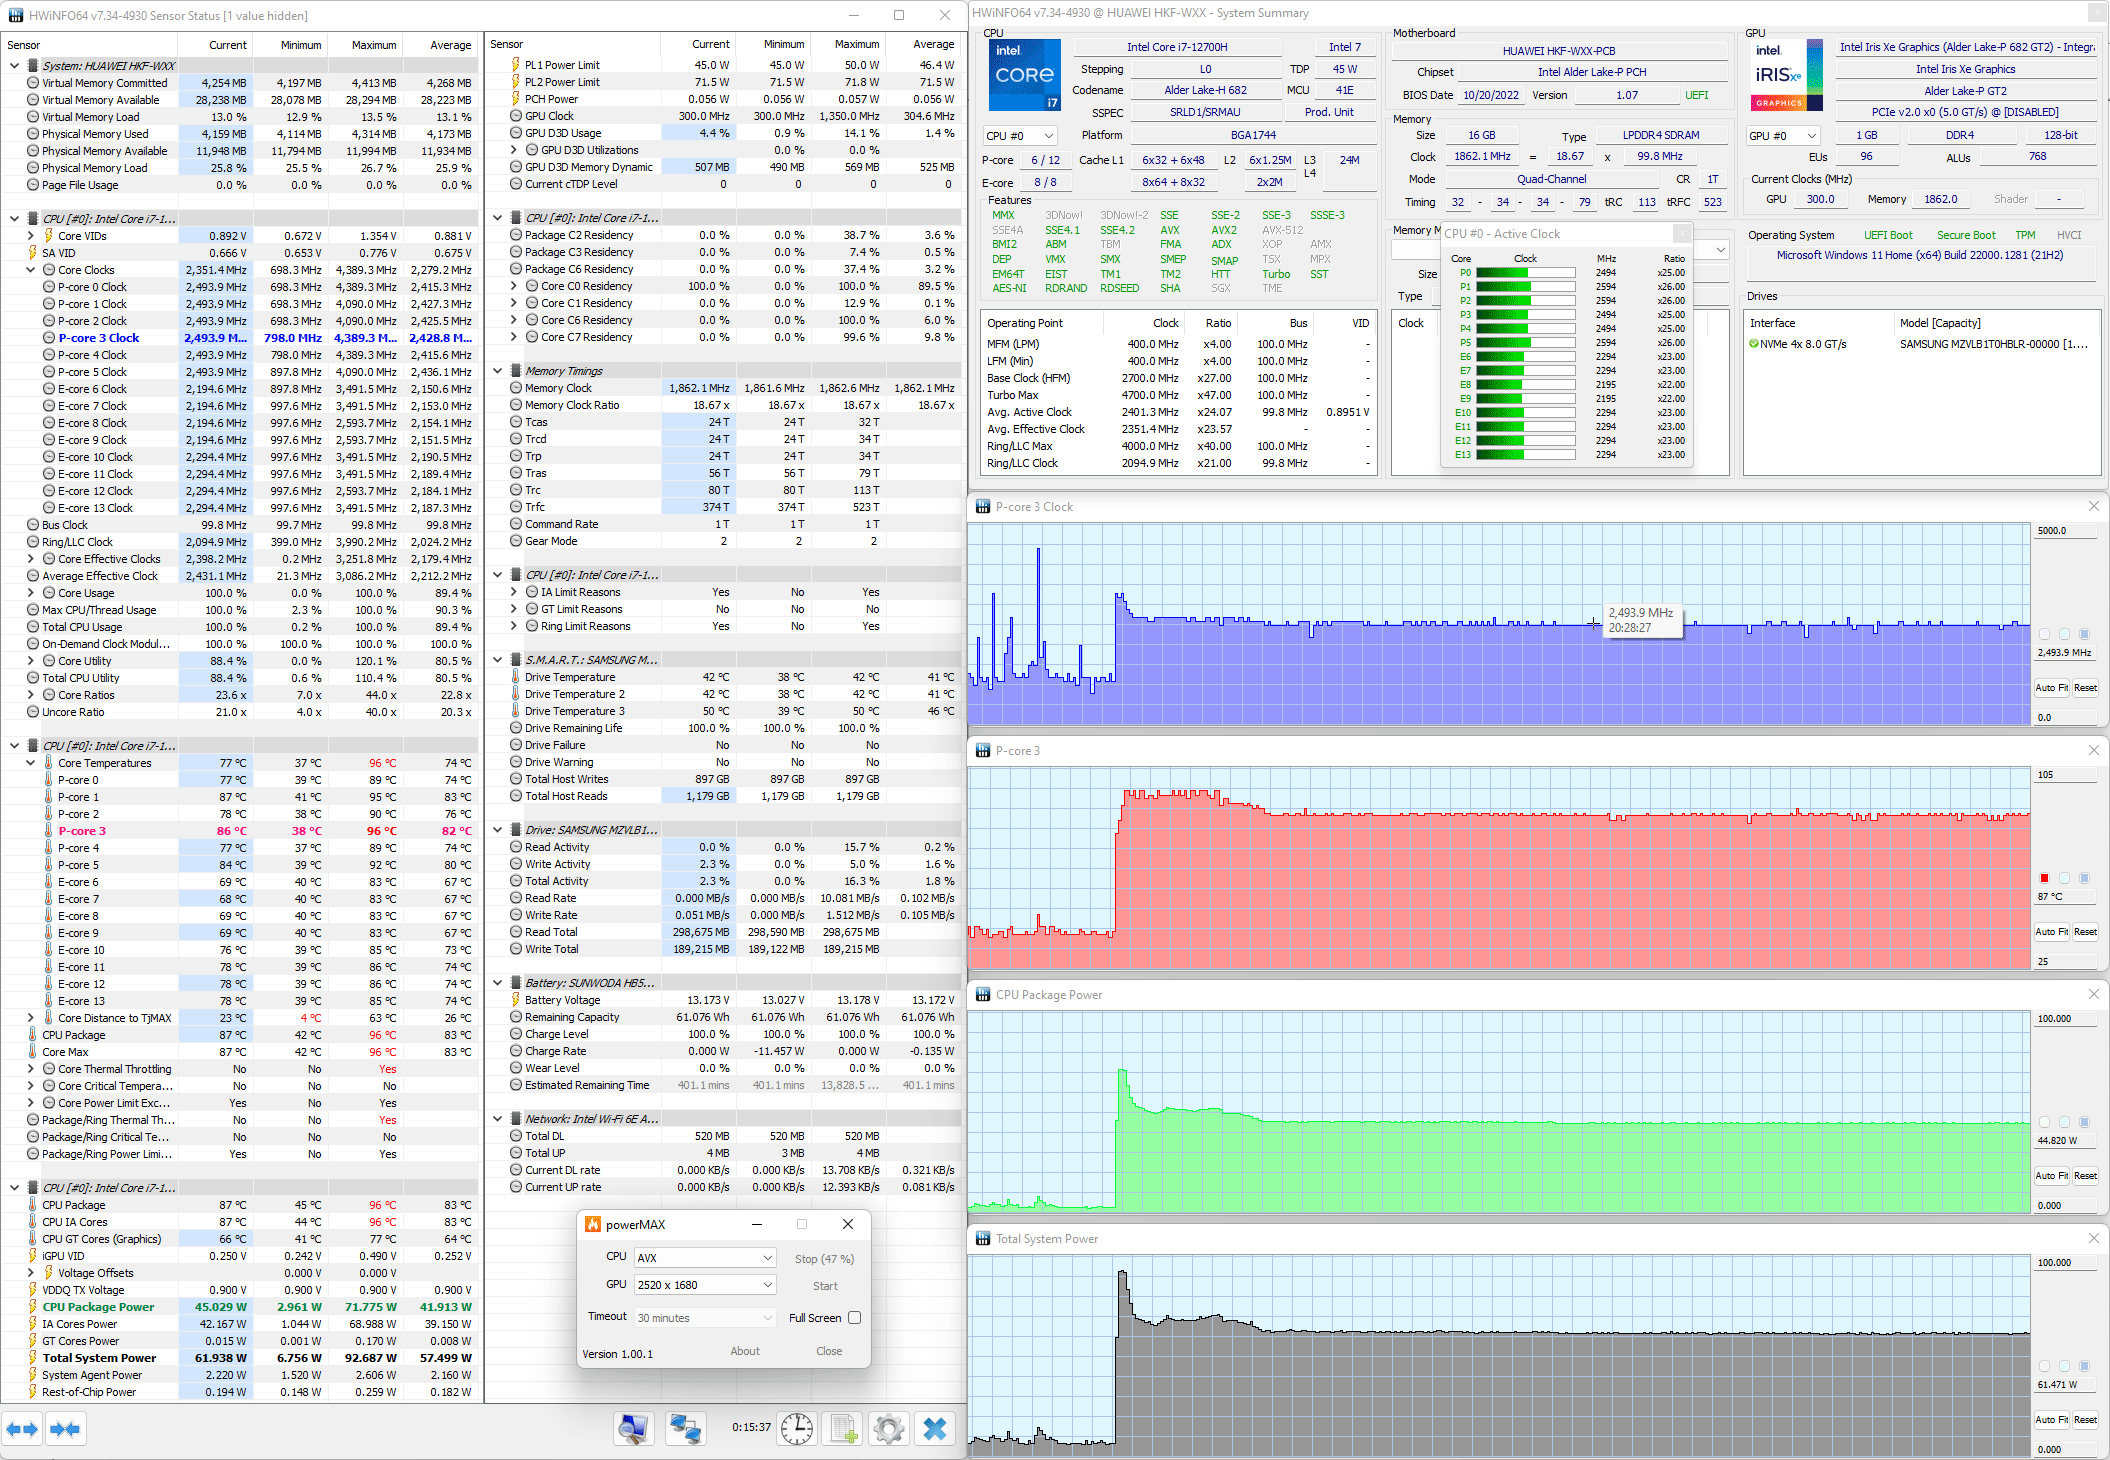Expand the Core VIDs tree item
Viewport: 2110px width, 1460px height.
point(31,236)
